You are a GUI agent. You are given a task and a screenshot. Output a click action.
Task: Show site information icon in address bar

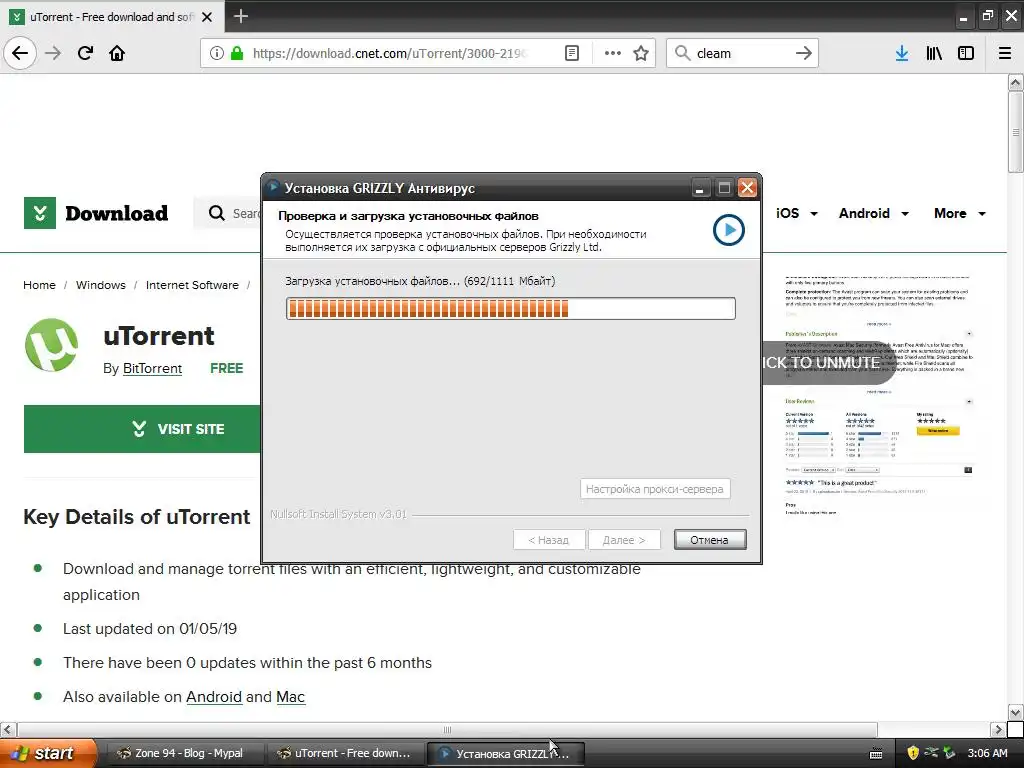point(216,54)
